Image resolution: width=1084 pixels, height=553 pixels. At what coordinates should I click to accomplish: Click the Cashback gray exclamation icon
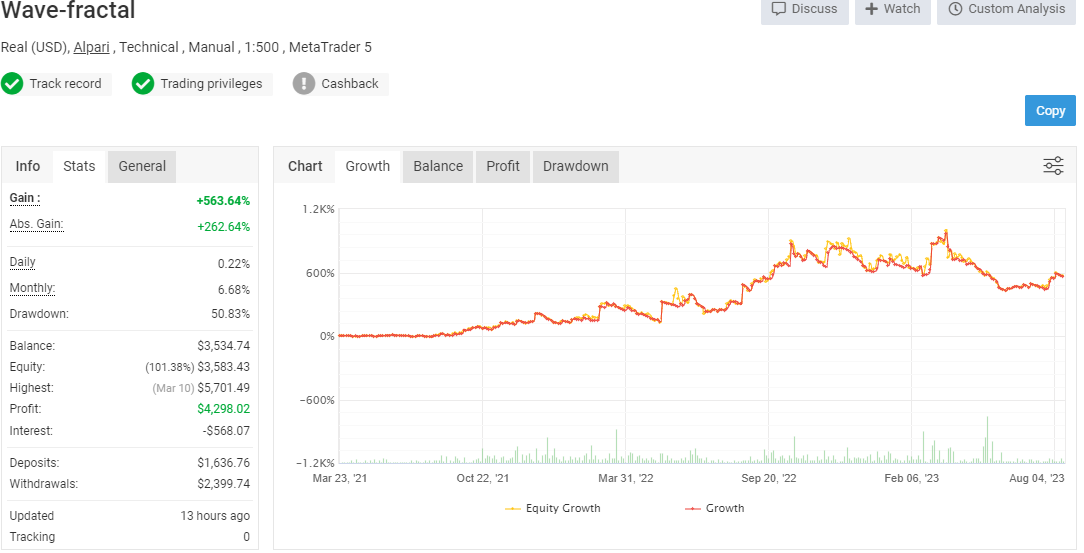coord(303,84)
